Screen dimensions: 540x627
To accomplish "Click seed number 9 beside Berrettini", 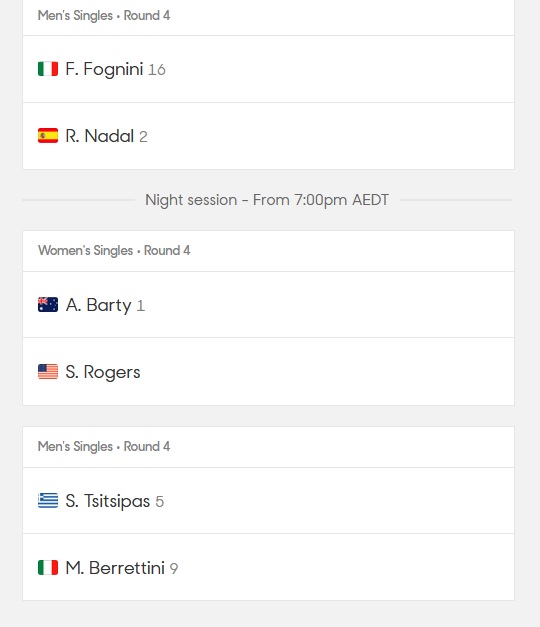I will 174,569.
